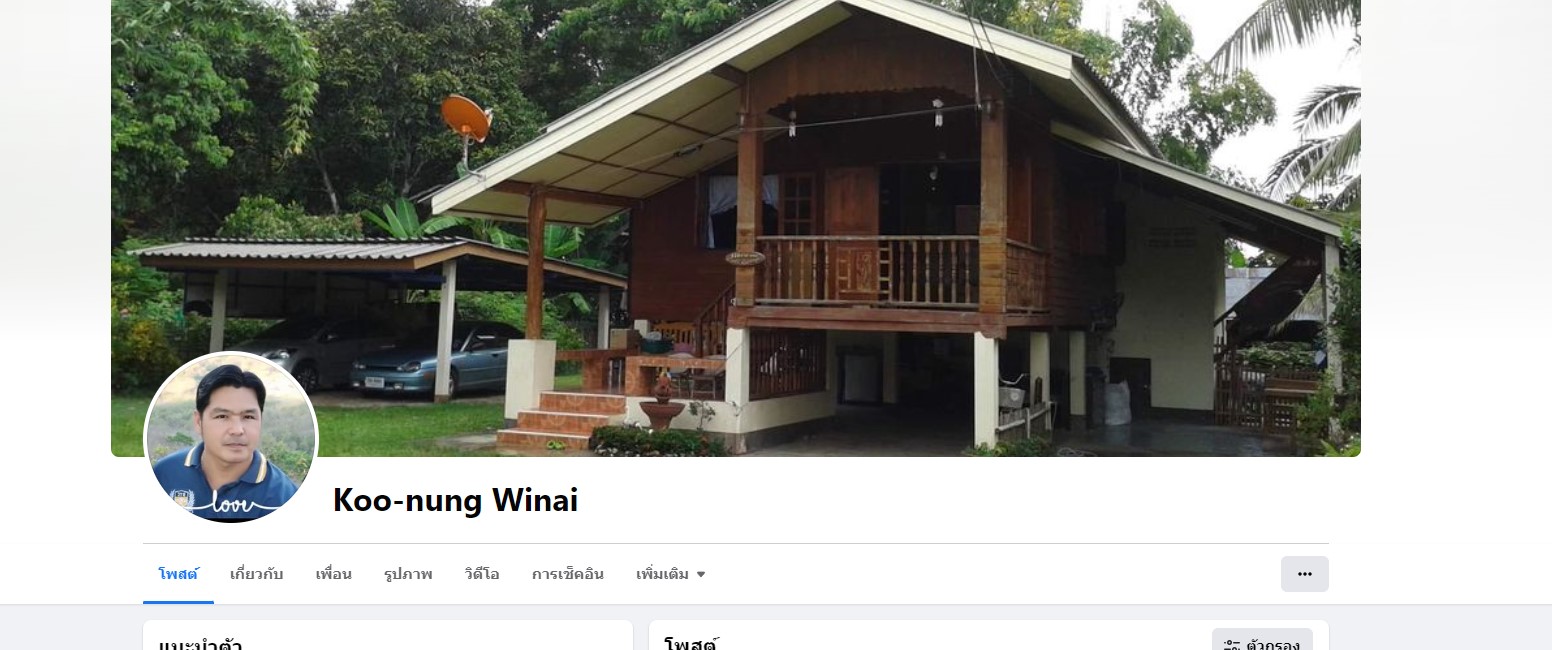
Task: Click the profile name Koo-nung Winai
Action: 455,499
